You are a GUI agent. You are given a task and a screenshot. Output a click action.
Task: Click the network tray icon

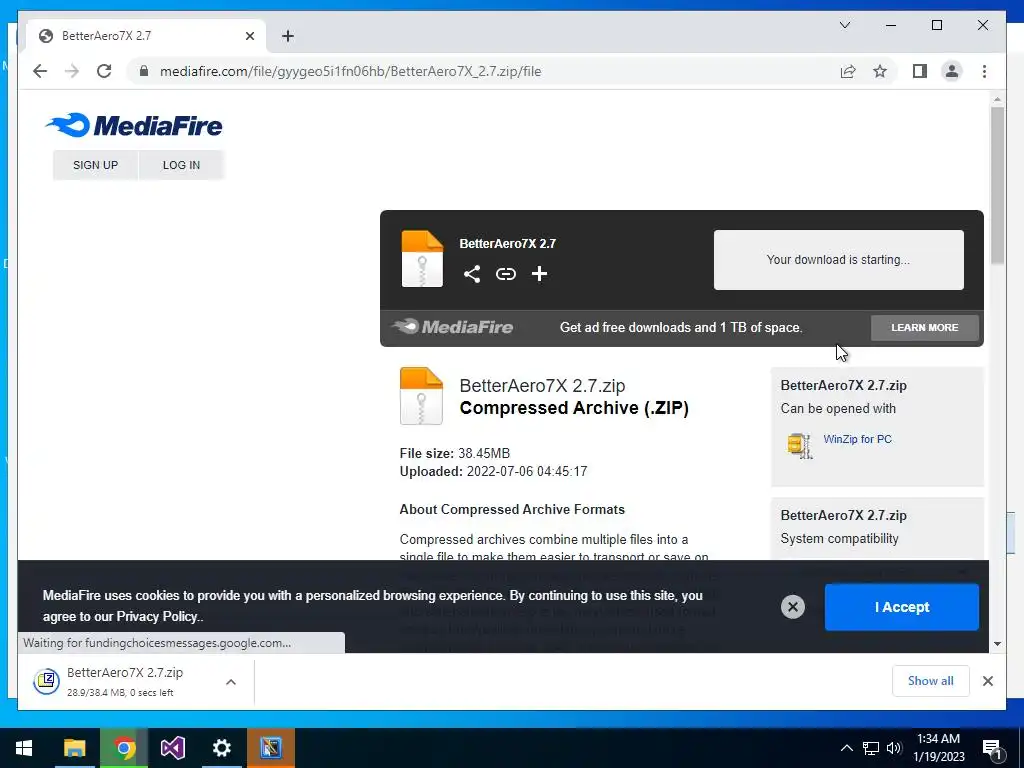point(870,748)
